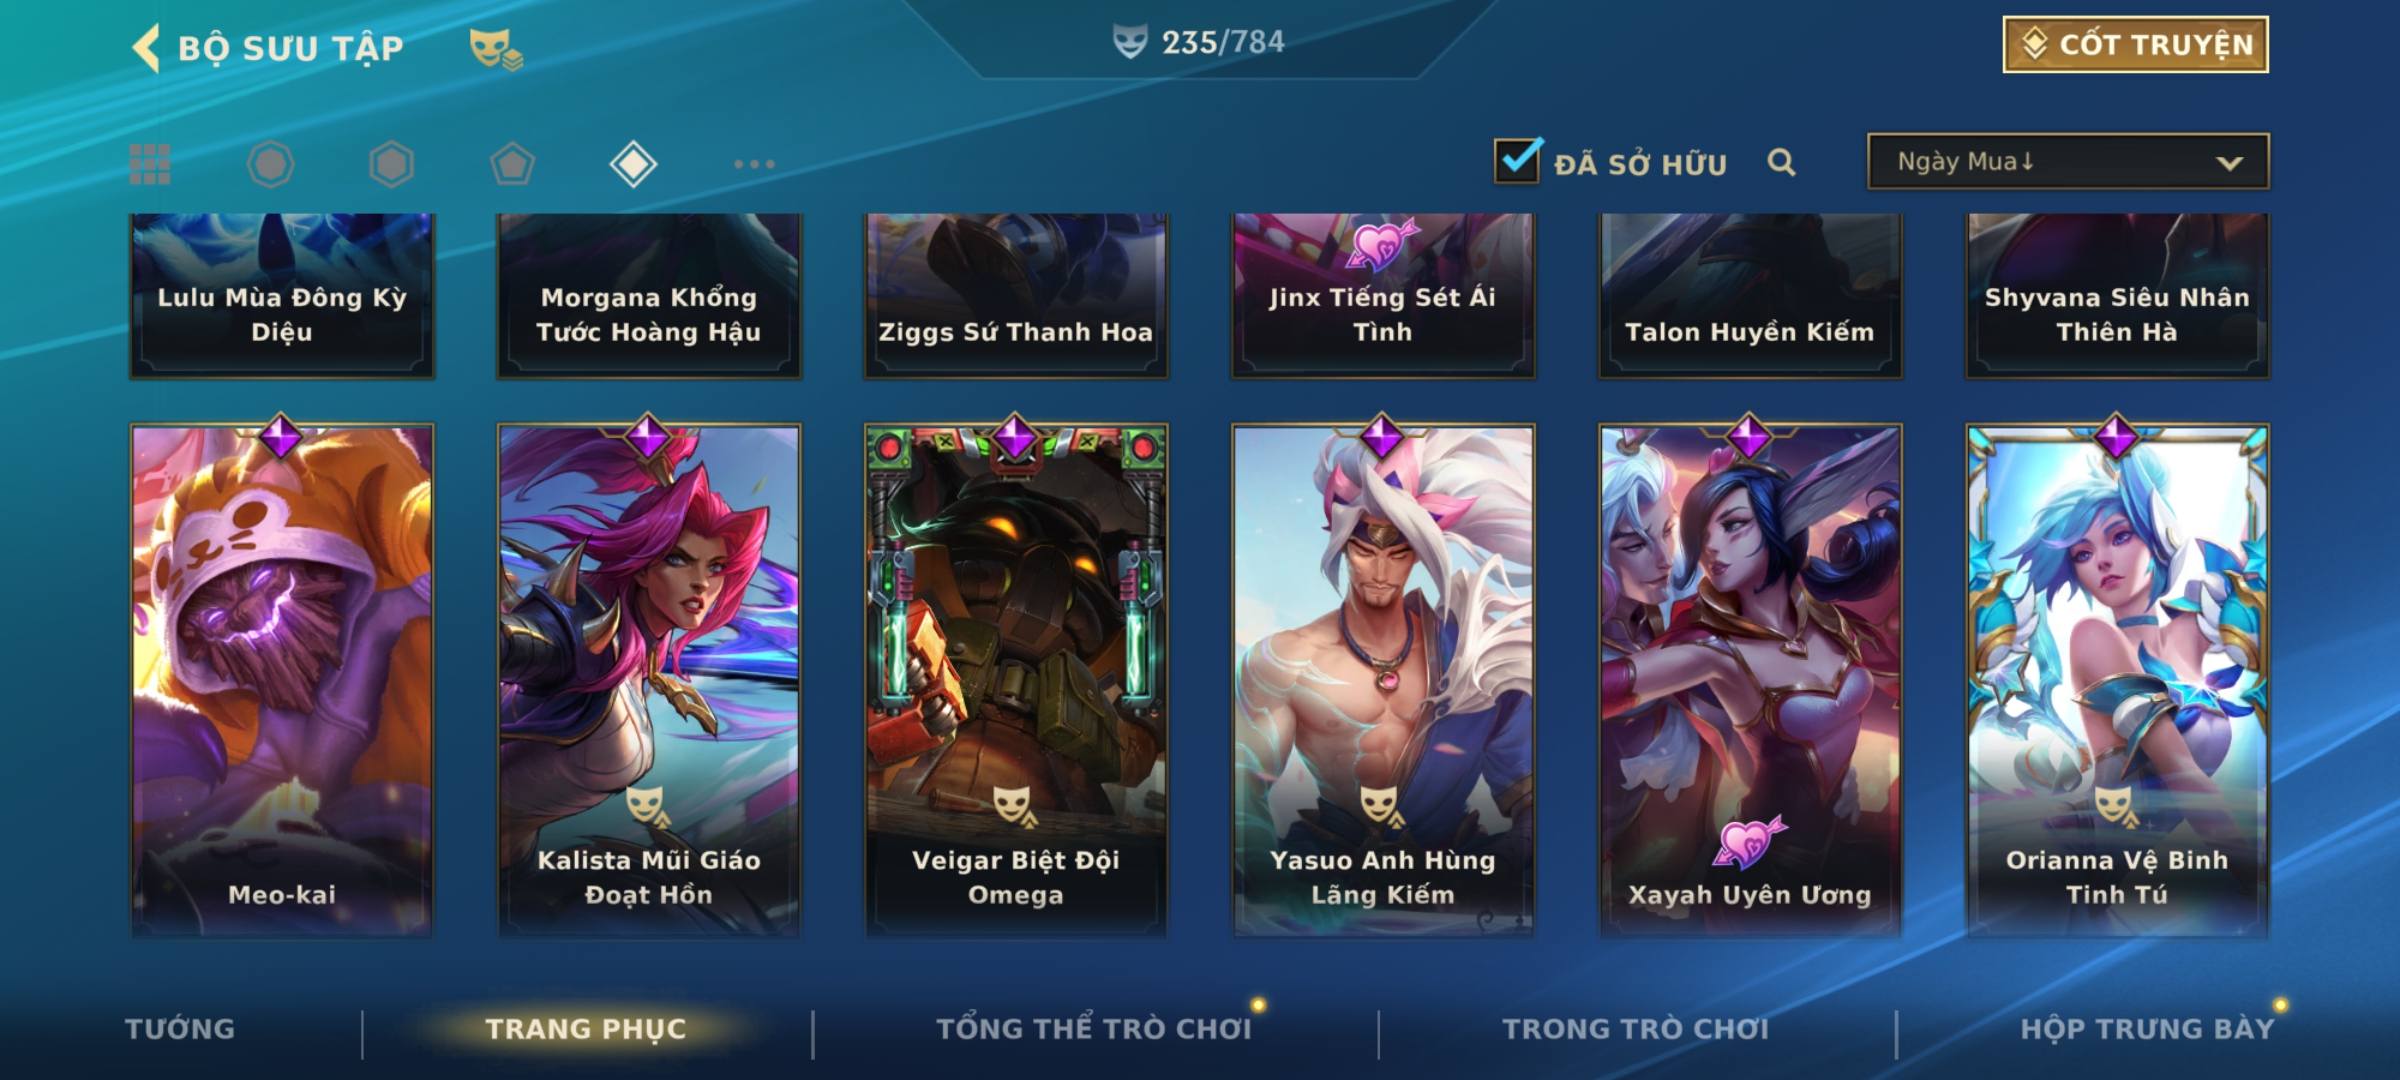This screenshot has width=2400, height=1080.
Task: Open the search magnifier icon
Action: 1781,162
